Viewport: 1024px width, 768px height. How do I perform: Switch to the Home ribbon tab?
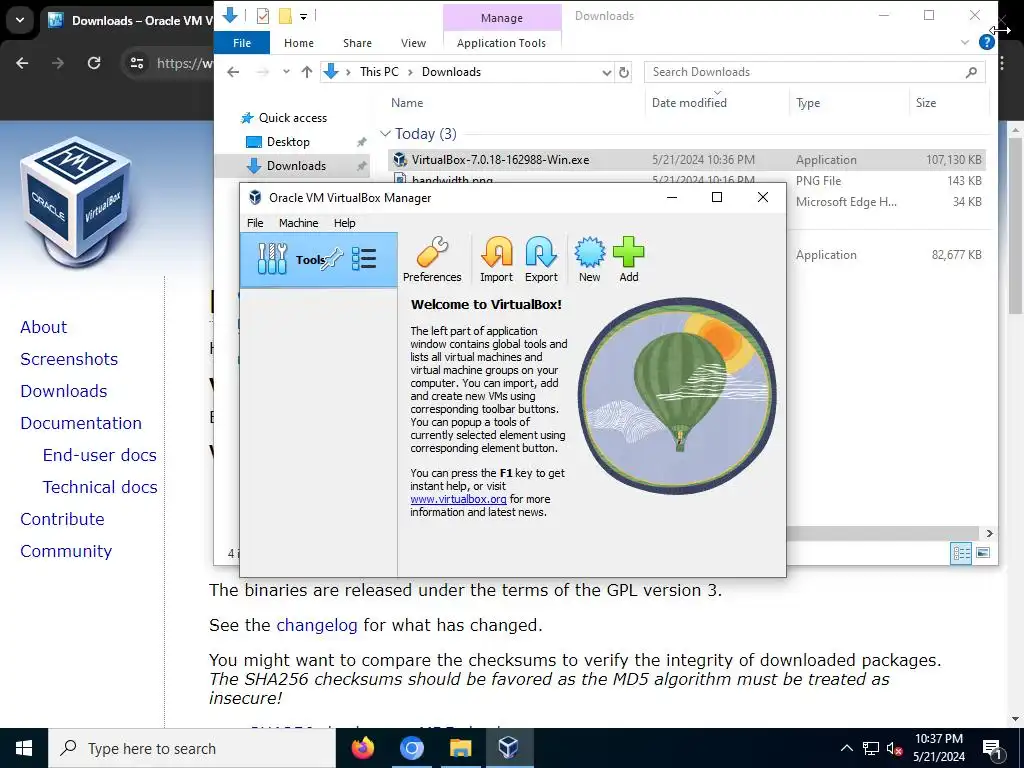pyautogui.click(x=298, y=43)
